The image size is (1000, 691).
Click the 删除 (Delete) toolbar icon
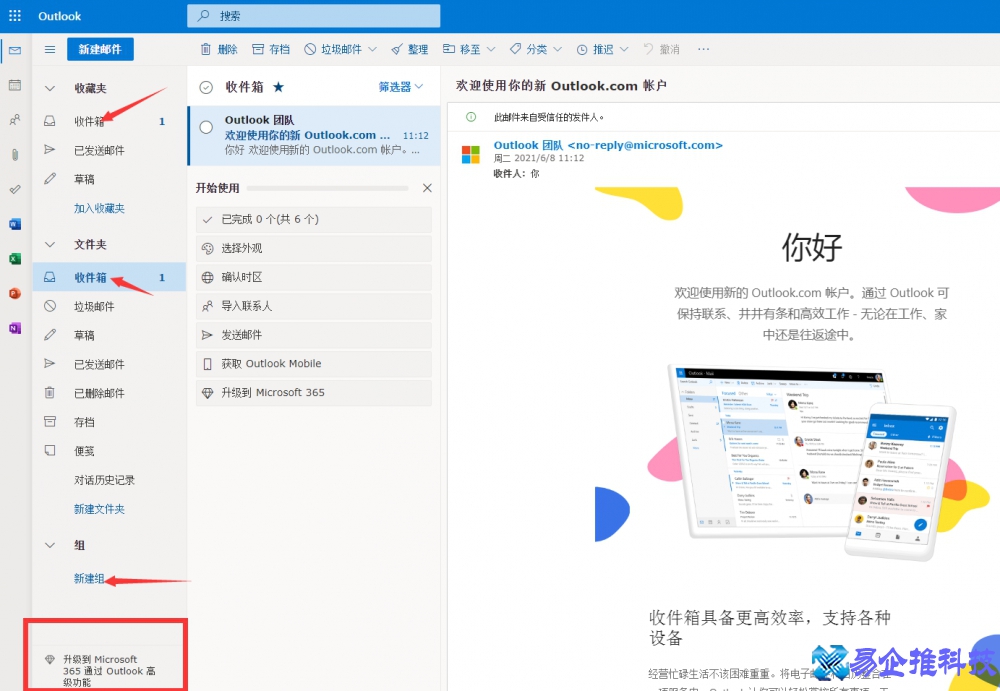pyautogui.click(x=208, y=48)
